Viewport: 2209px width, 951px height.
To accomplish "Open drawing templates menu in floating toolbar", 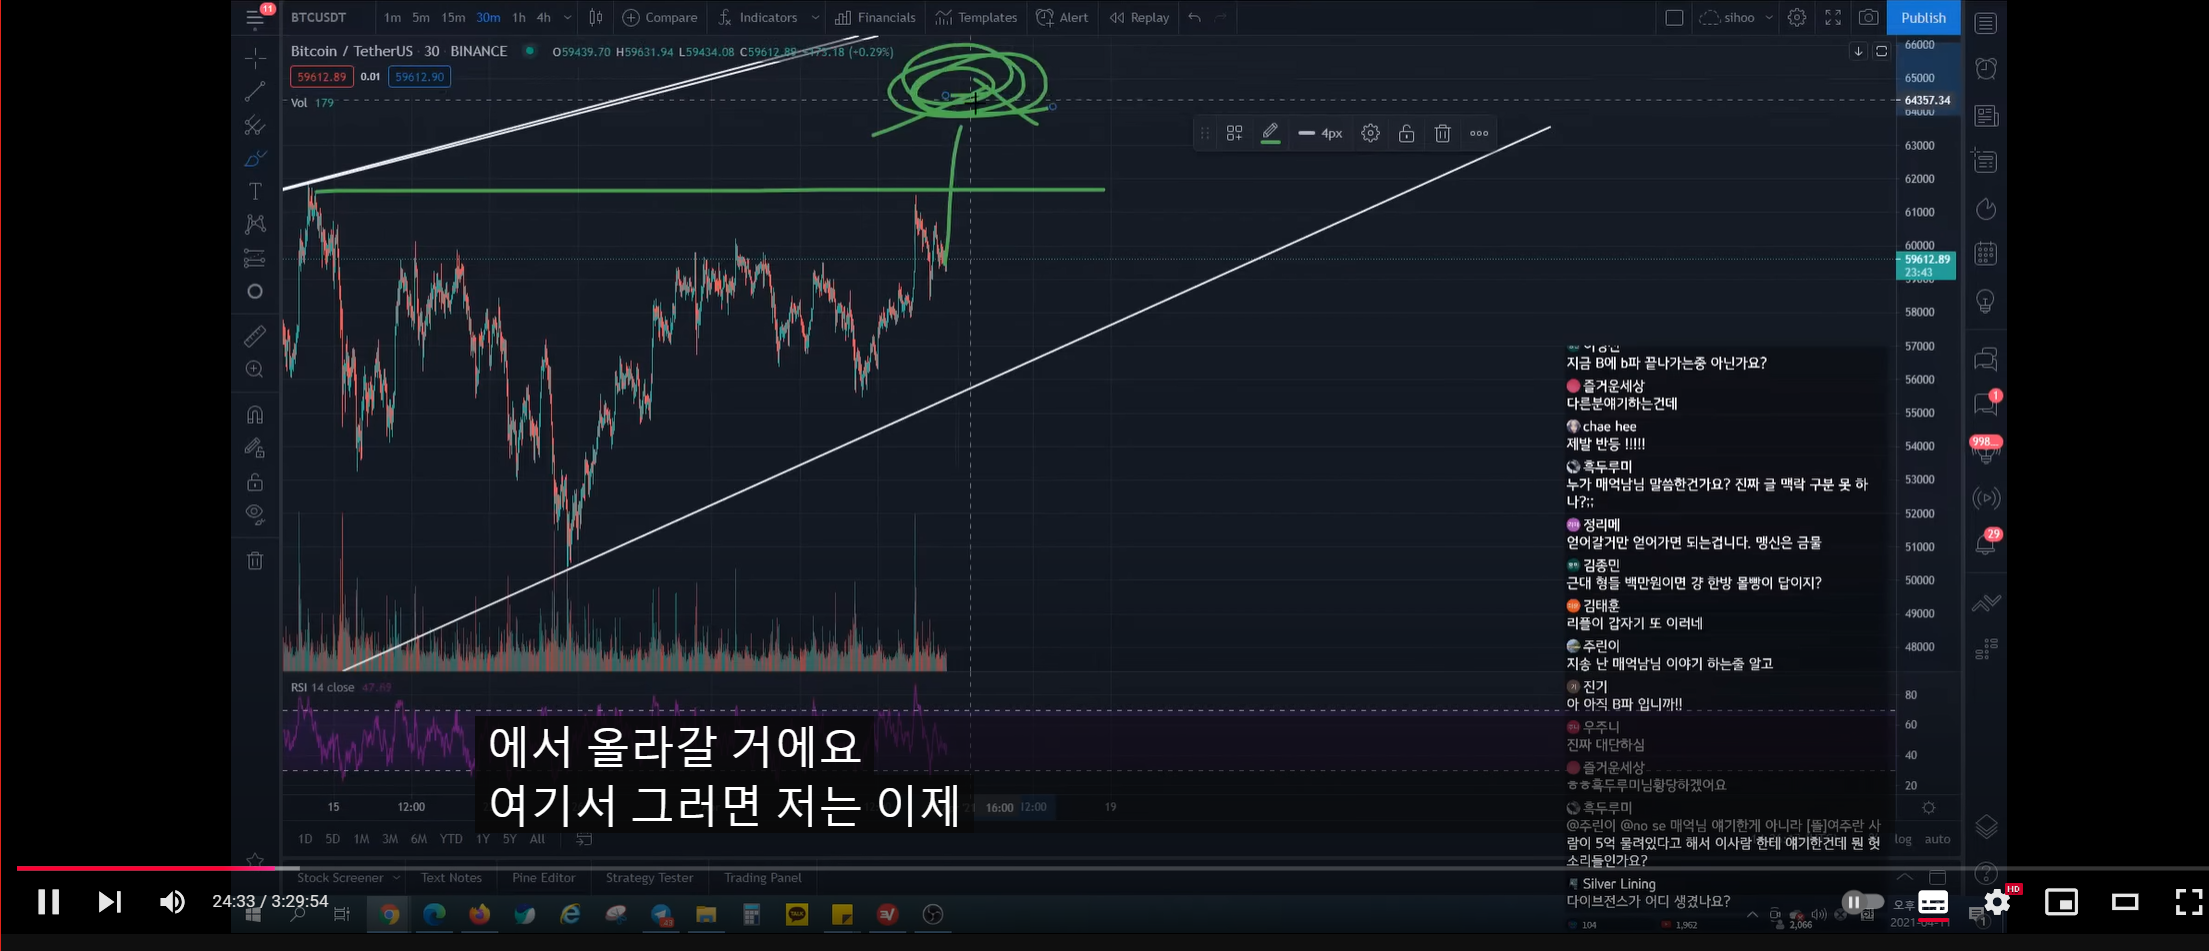I will click(x=1234, y=133).
